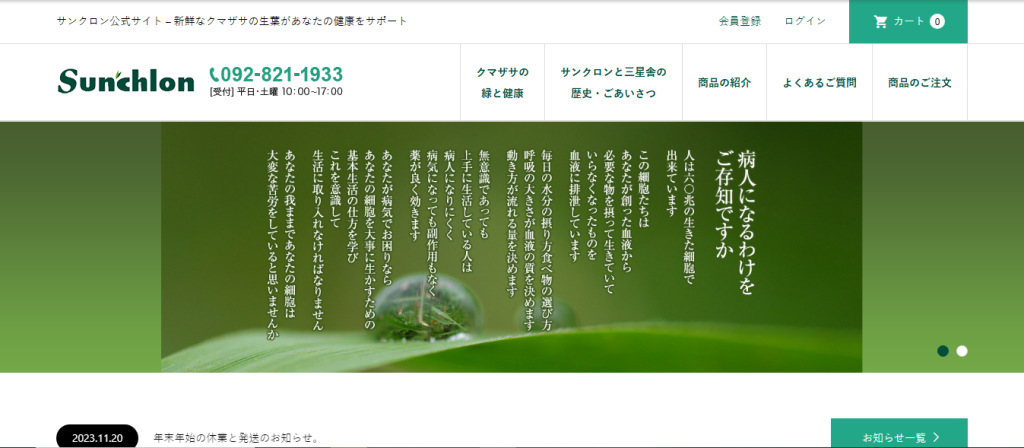Click the 会員登録 link

click(739, 21)
